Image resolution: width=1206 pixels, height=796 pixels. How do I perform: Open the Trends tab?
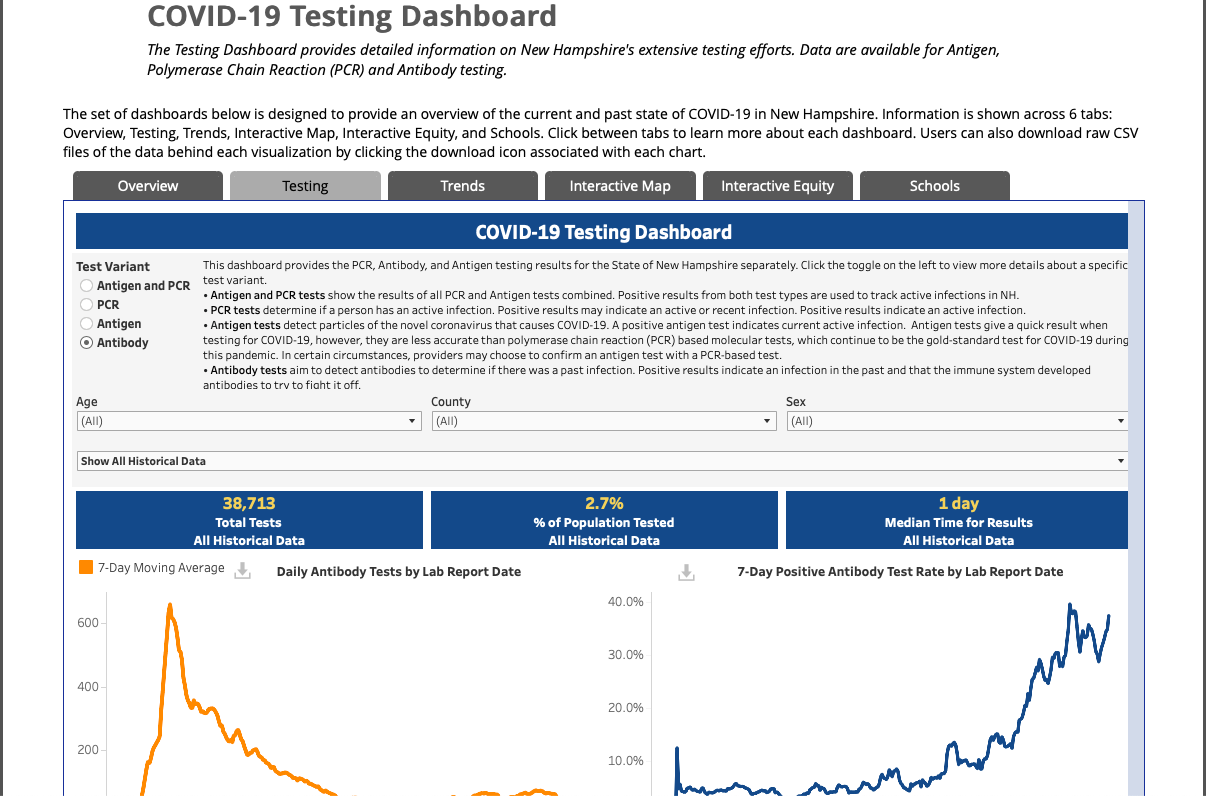tap(463, 186)
